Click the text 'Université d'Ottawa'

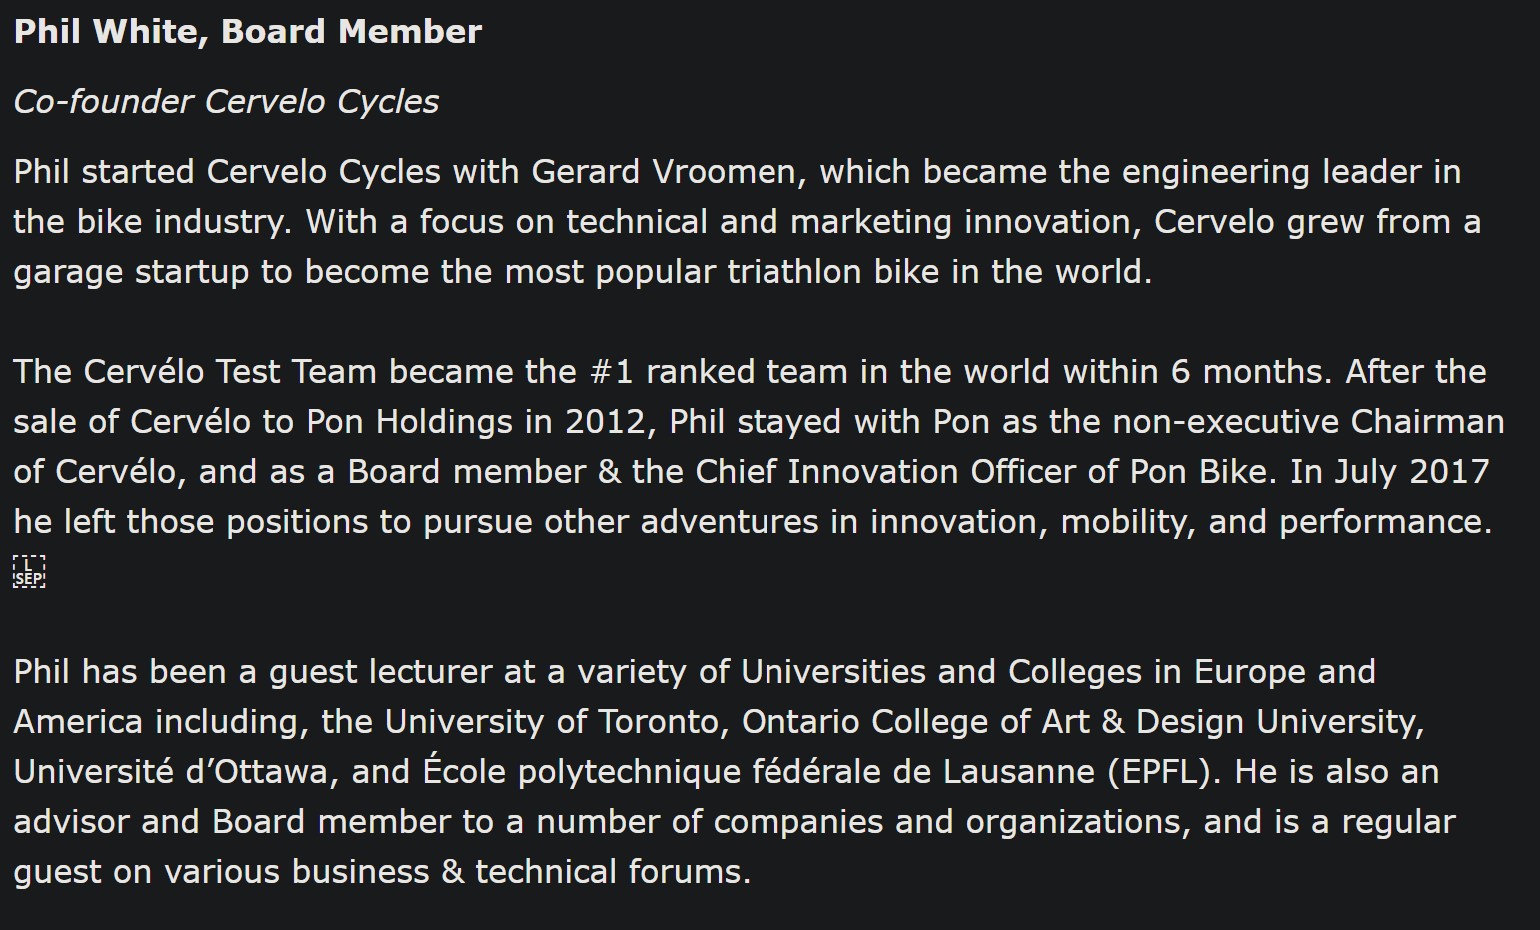pyautogui.click(x=171, y=772)
